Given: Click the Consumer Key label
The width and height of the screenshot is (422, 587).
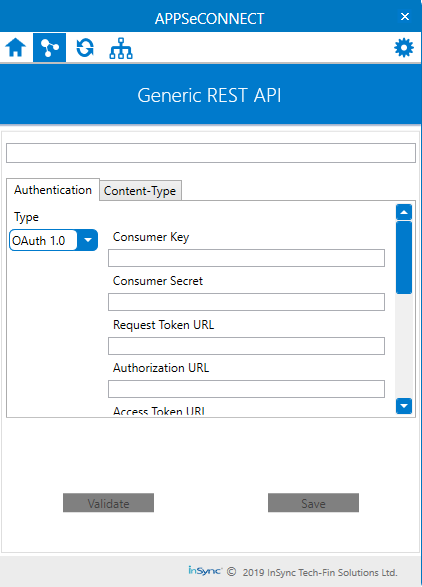Looking at the screenshot, I should [151, 237].
